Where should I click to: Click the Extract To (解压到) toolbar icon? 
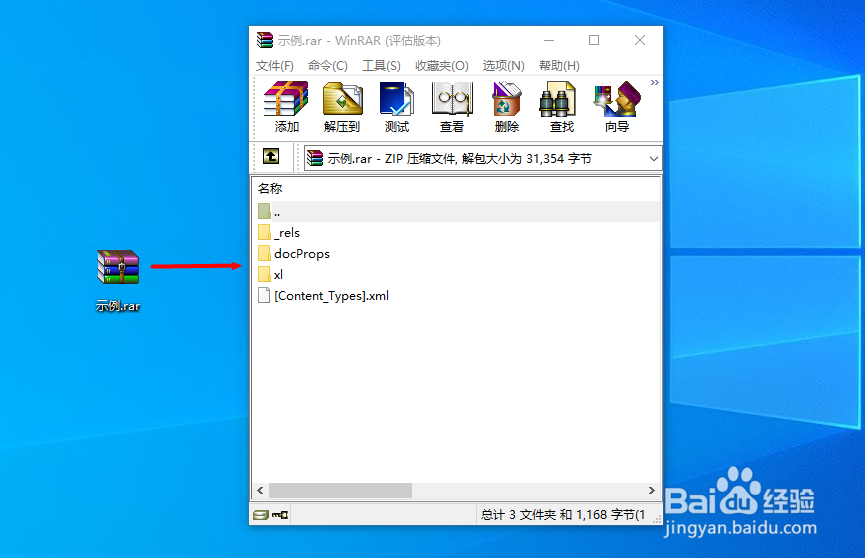tap(342, 107)
